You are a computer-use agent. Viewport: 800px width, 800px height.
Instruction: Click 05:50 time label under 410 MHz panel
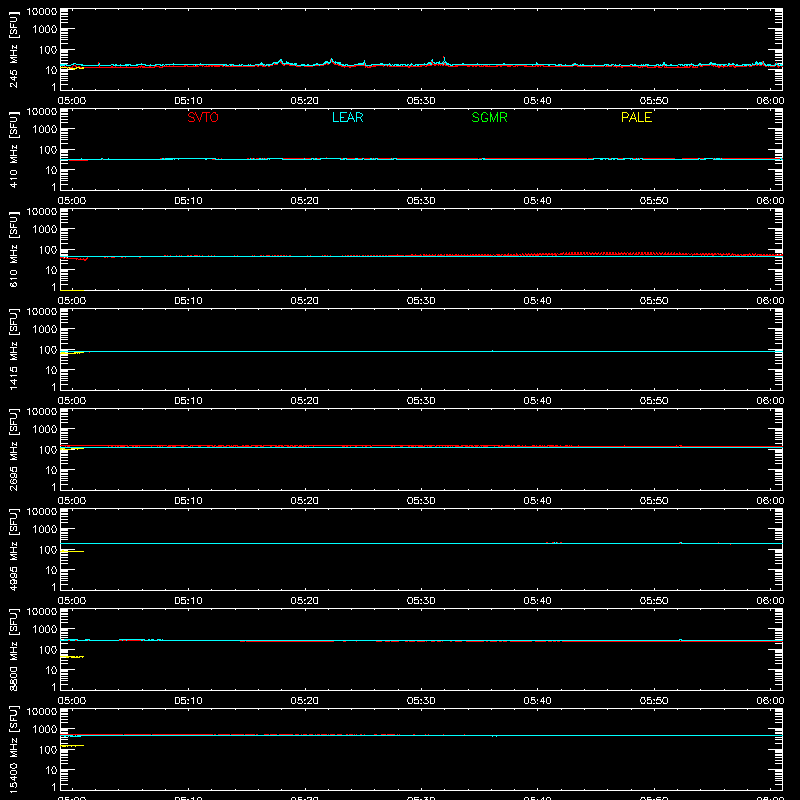pyautogui.click(x=654, y=201)
